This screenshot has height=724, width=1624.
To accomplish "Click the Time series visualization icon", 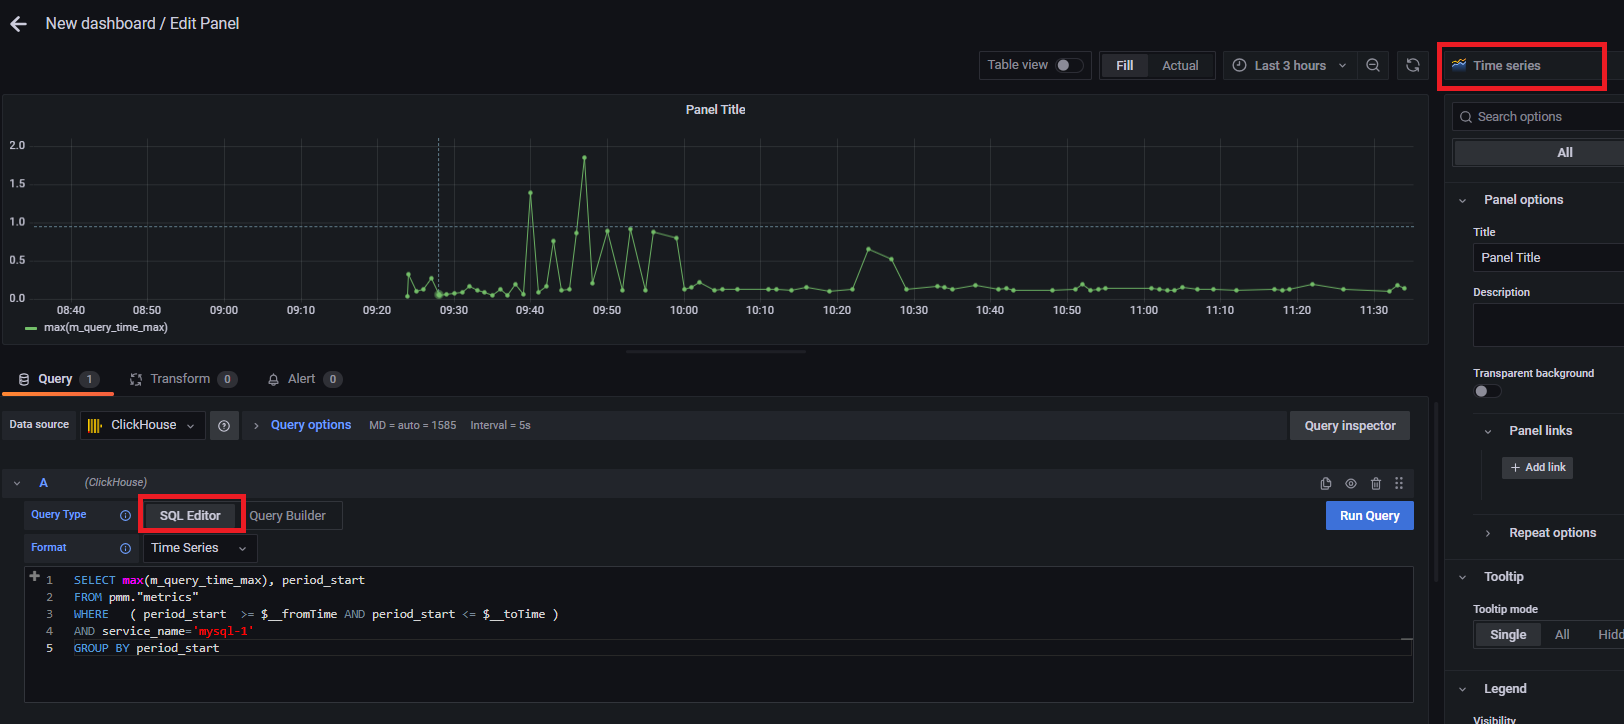I will [x=1459, y=65].
